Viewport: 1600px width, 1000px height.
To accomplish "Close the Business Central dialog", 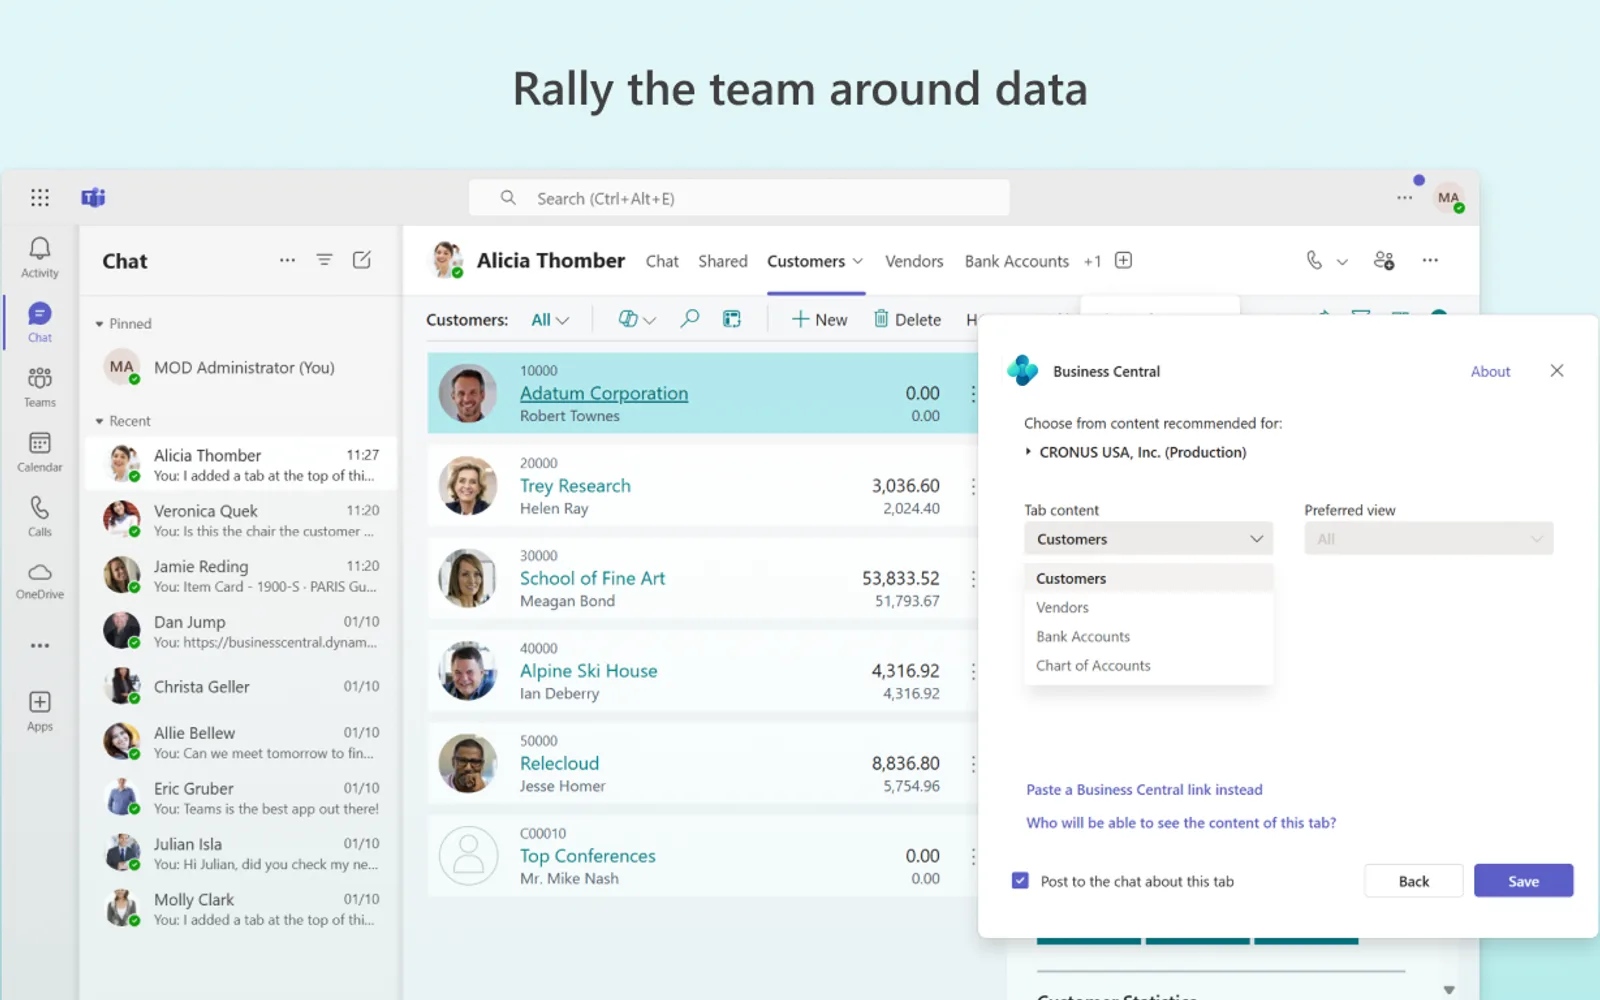I will (1557, 371).
